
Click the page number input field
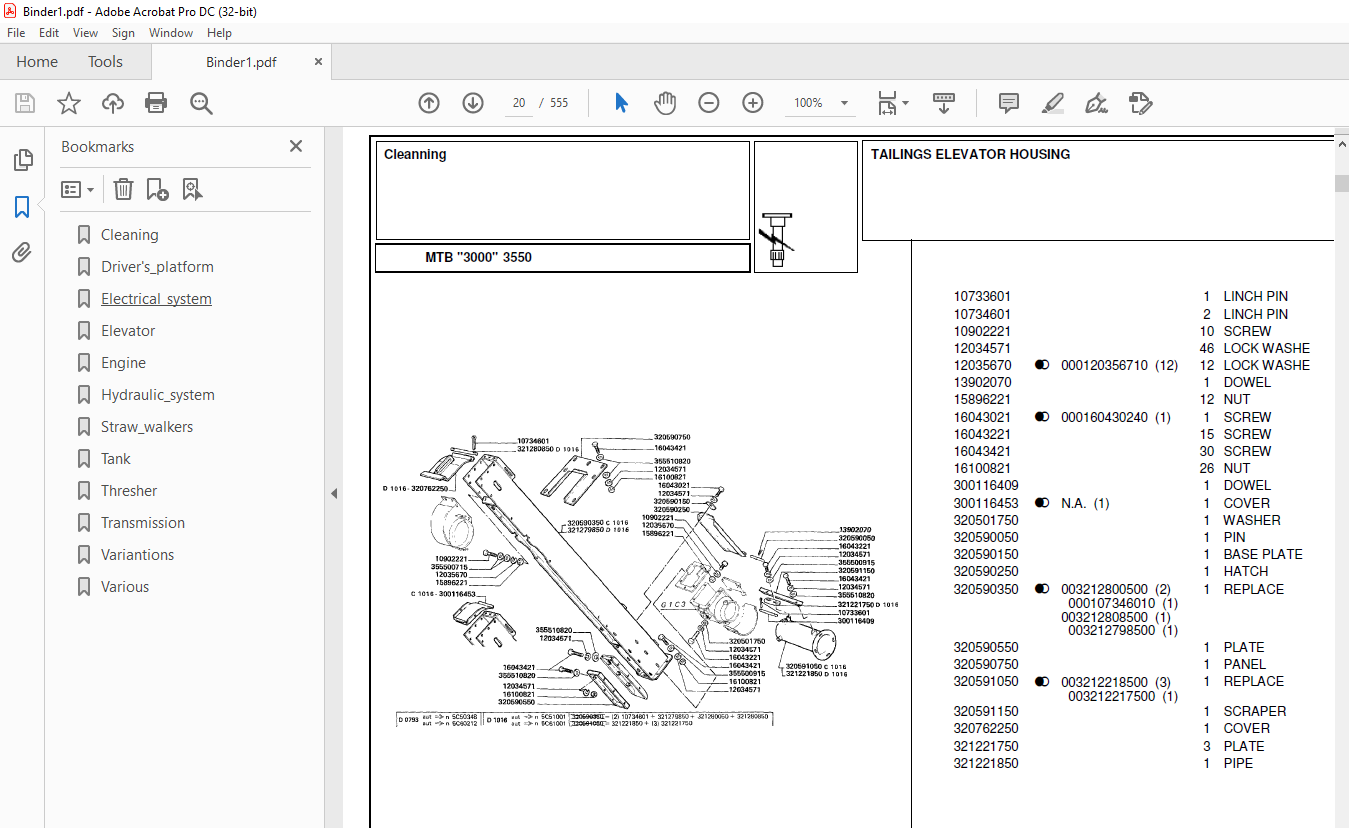[x=519, y=103]
